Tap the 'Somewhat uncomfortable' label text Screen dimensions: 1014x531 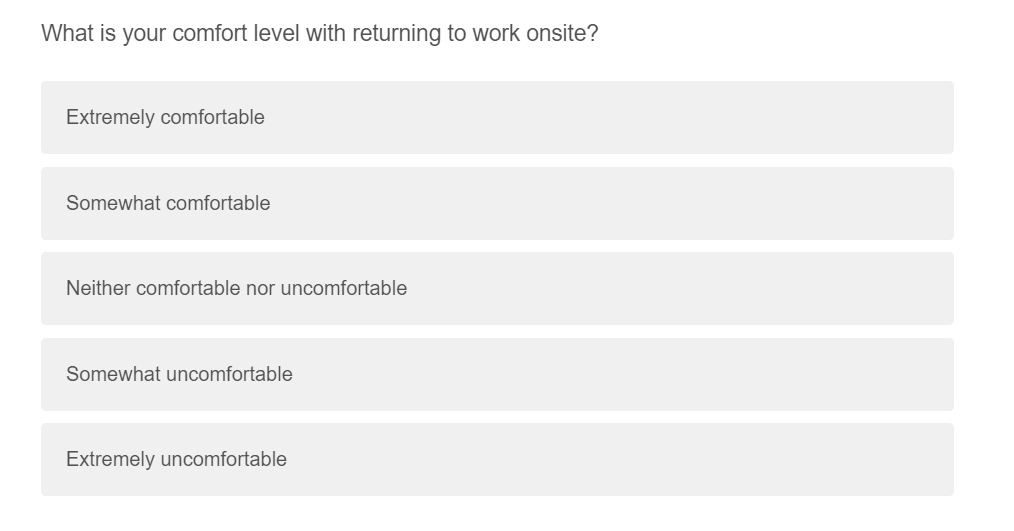tap(179, 374)
